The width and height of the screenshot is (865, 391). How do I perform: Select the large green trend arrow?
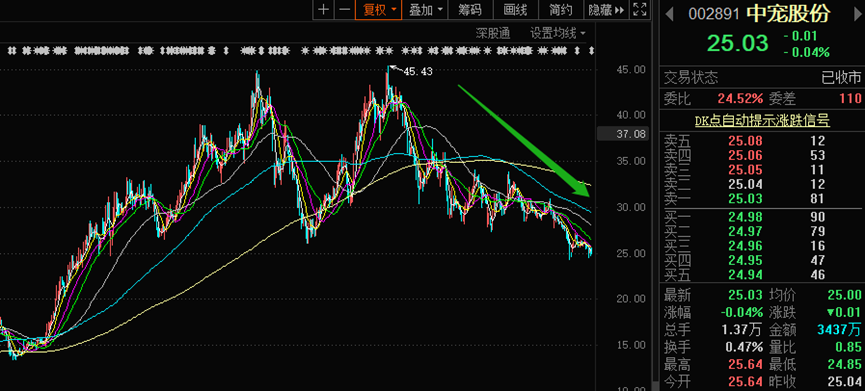[x=525, y=141]
